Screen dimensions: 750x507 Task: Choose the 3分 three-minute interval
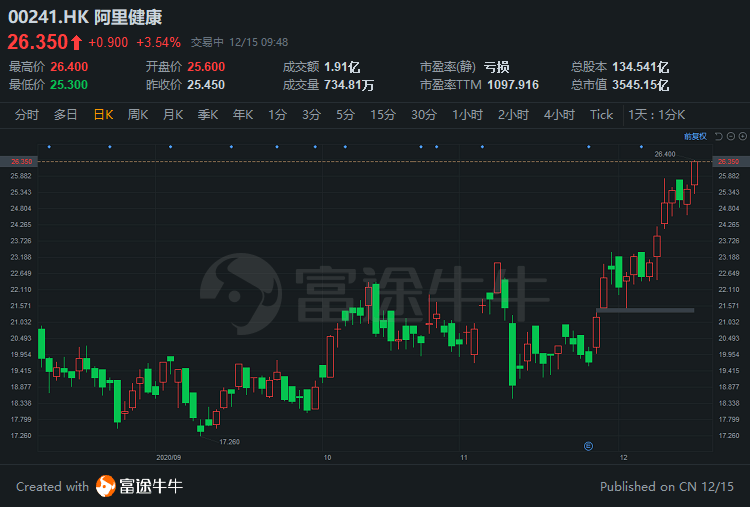311,115
